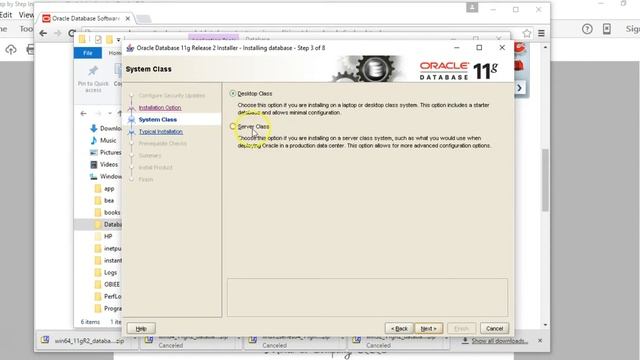Select the System Class step in sidebar
The height and width of the screenshot is (360, 640).
click(x=158, y=120)
